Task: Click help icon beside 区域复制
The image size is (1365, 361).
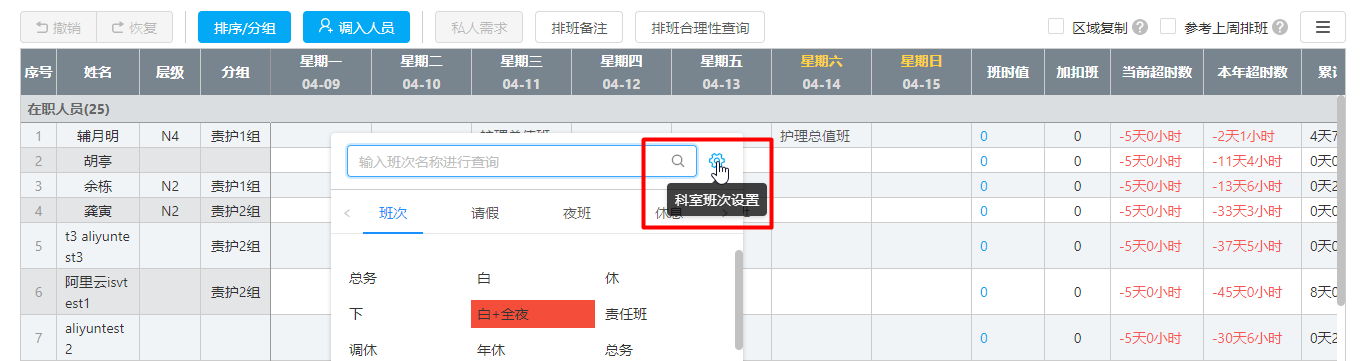Action: coord(1140,28)
